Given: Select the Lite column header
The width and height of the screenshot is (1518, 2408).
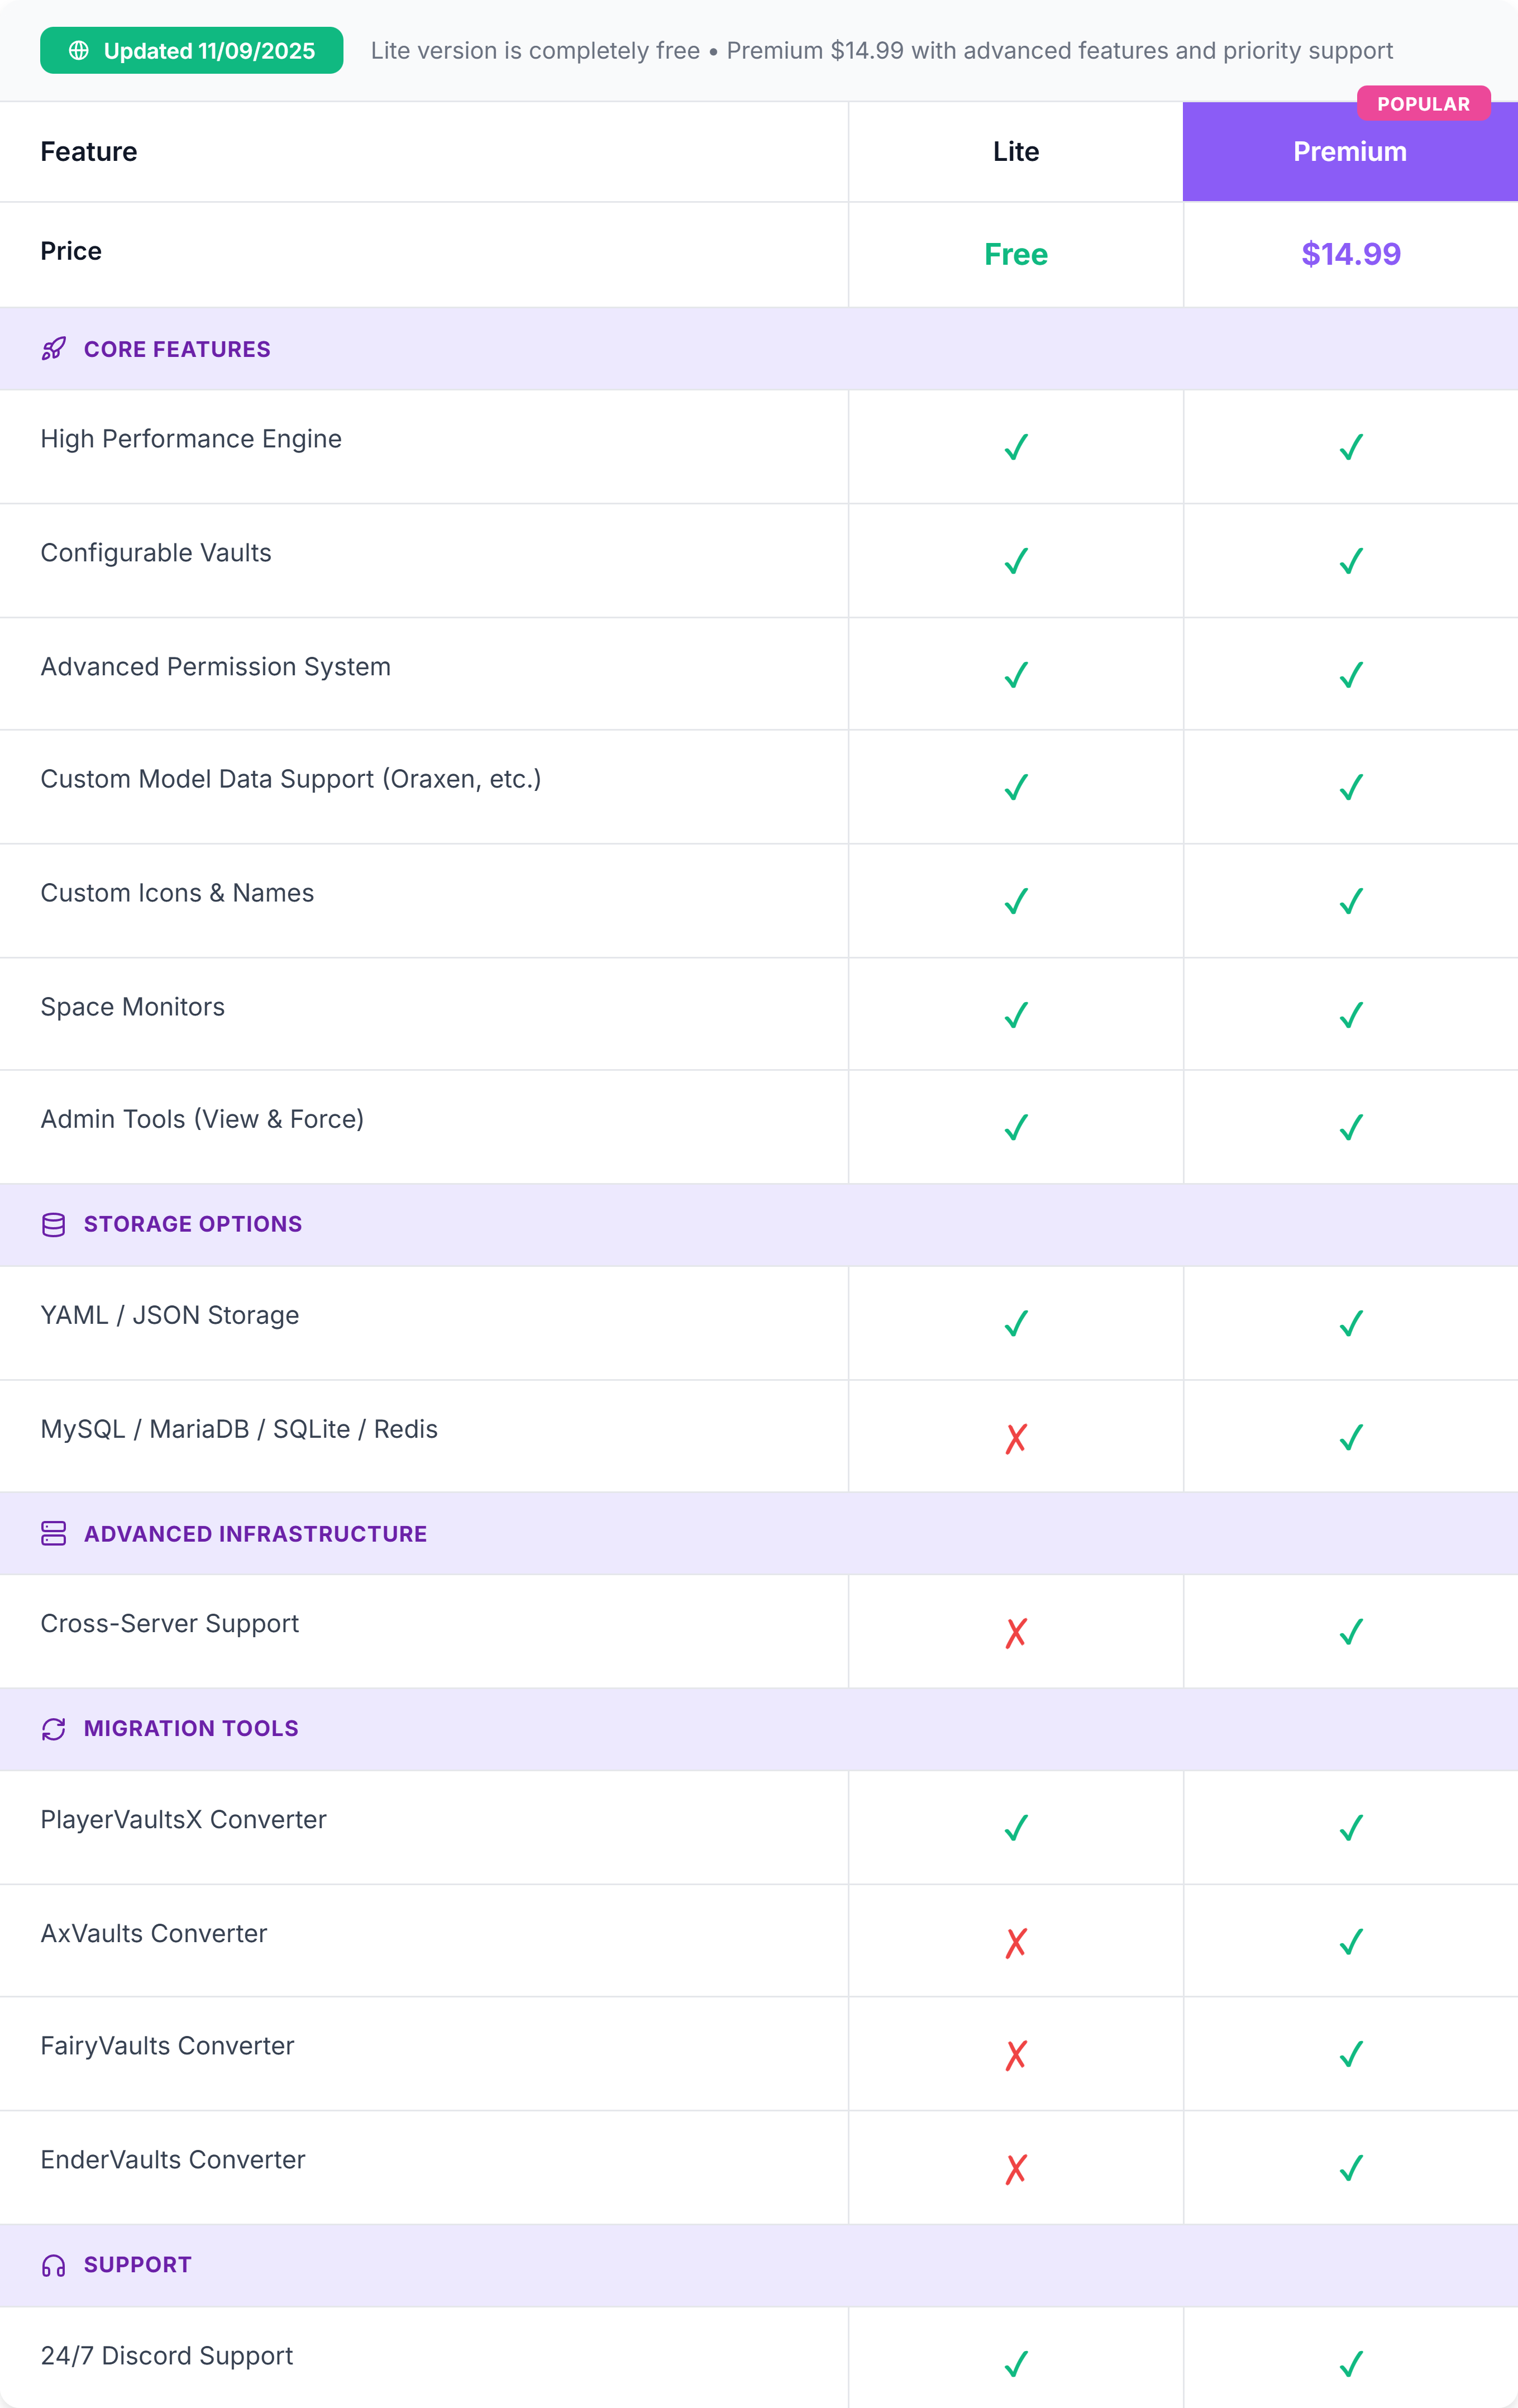Looking at the screenshot, I should [1016, 152].
